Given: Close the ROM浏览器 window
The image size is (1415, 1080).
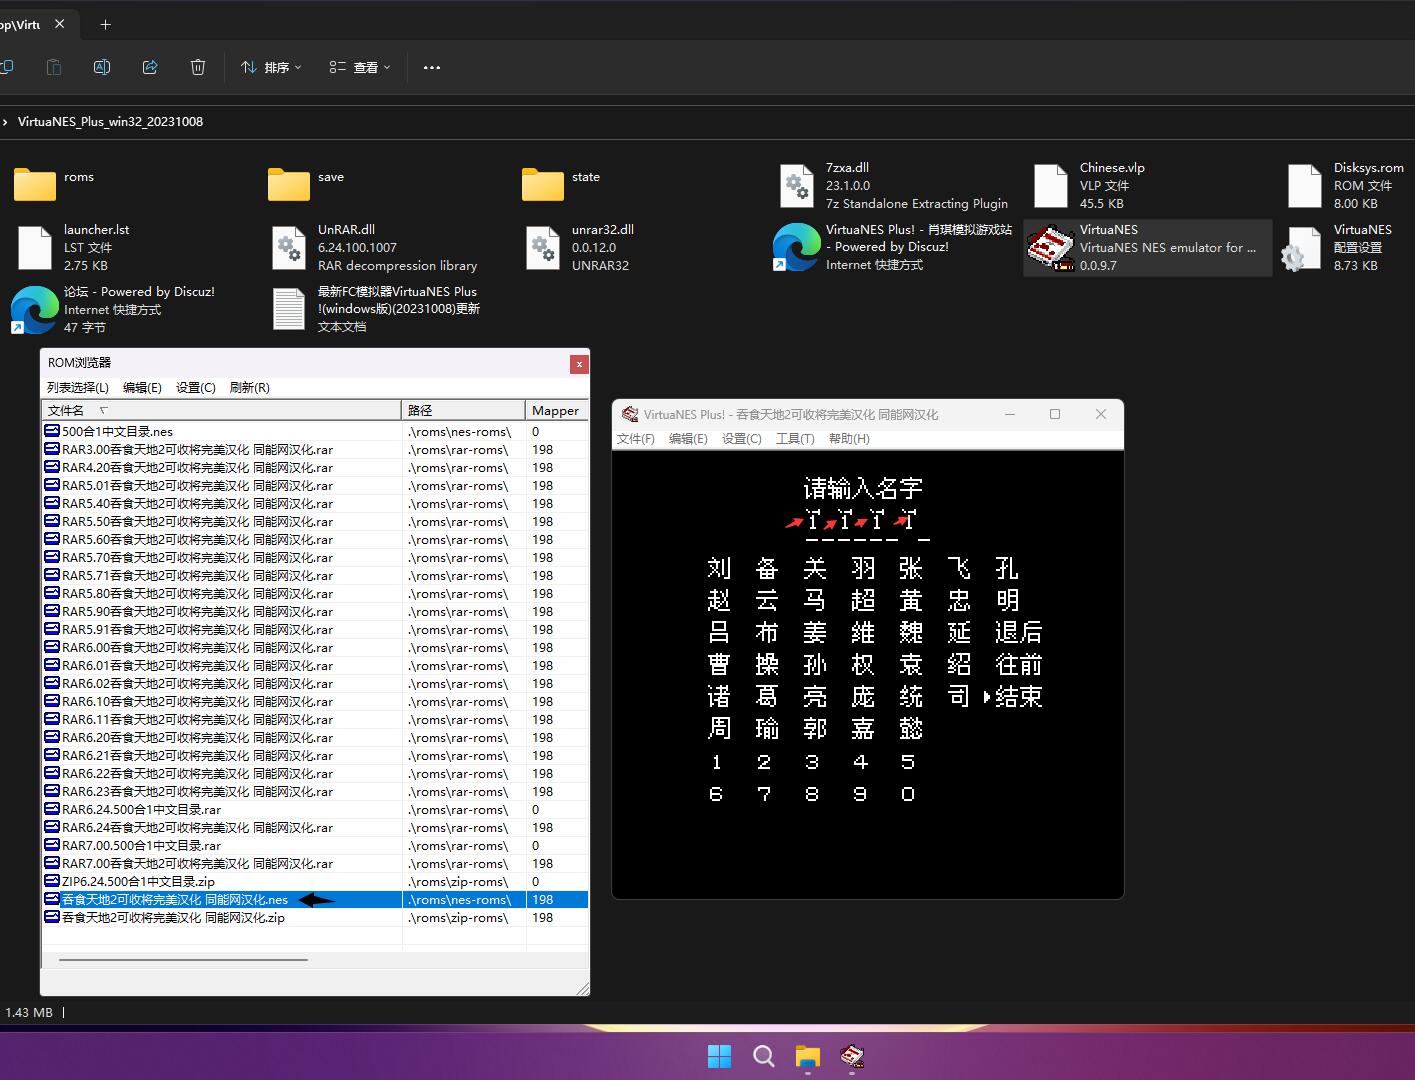Looking at the screenshot, I should [x=579, y=364].
